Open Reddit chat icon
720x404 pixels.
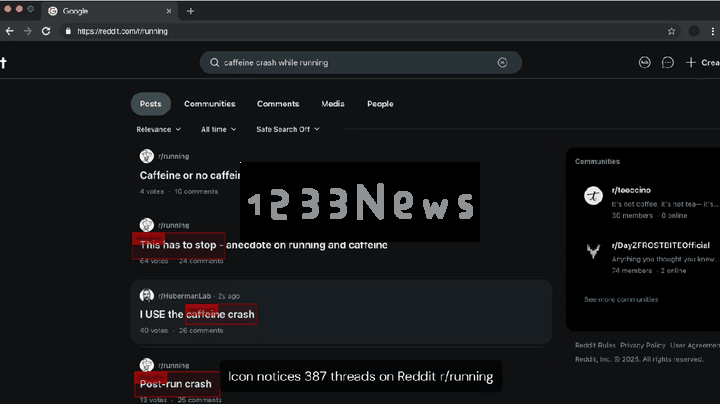pyautogui.click(x=668, y=62)
